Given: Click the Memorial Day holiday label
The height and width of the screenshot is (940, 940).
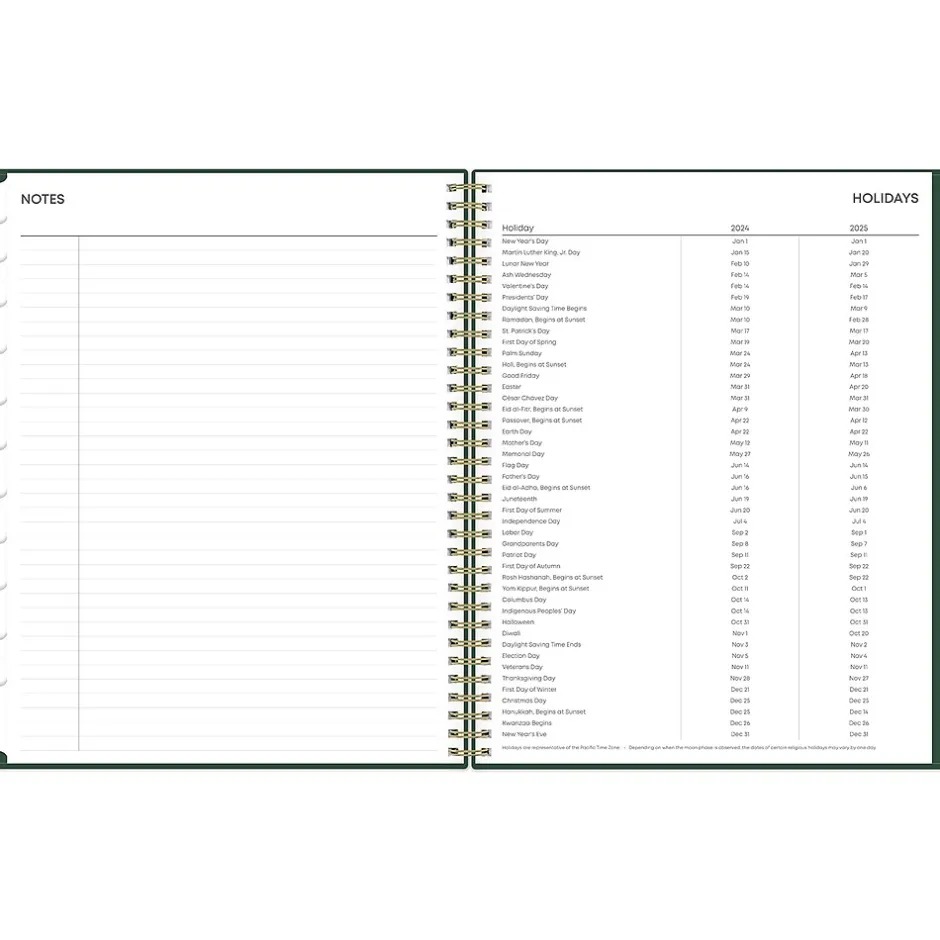Looking at the screenshot, I should coord(523,454).
